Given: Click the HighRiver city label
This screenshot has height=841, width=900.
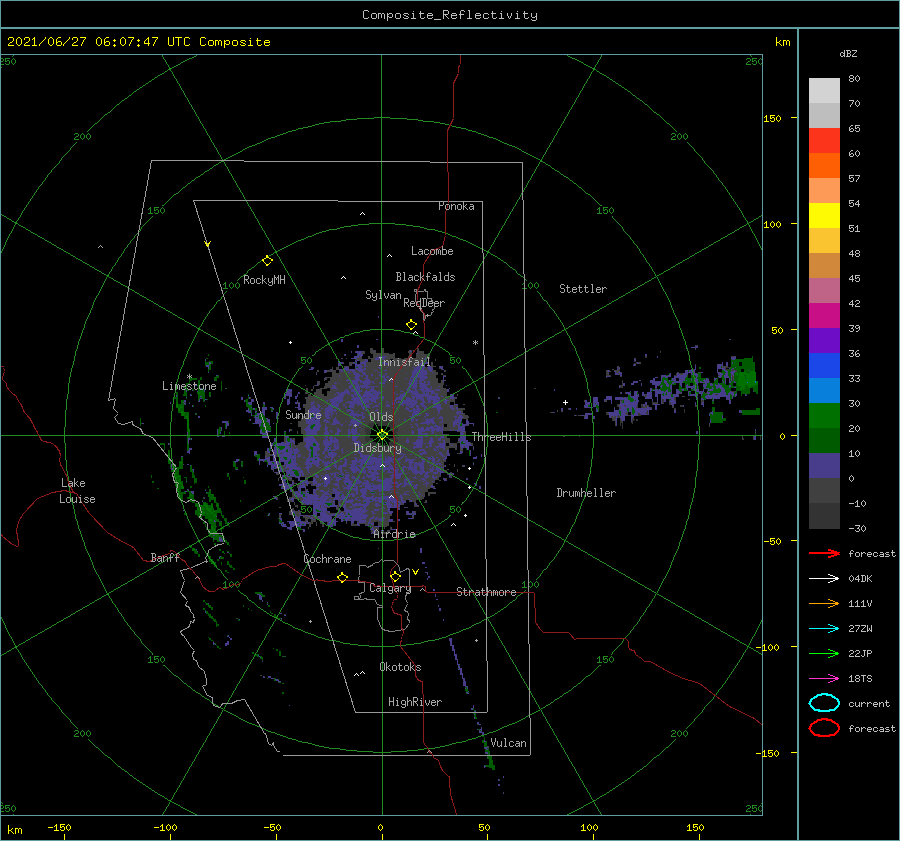Looking at the screenshot, I should 415,702.
